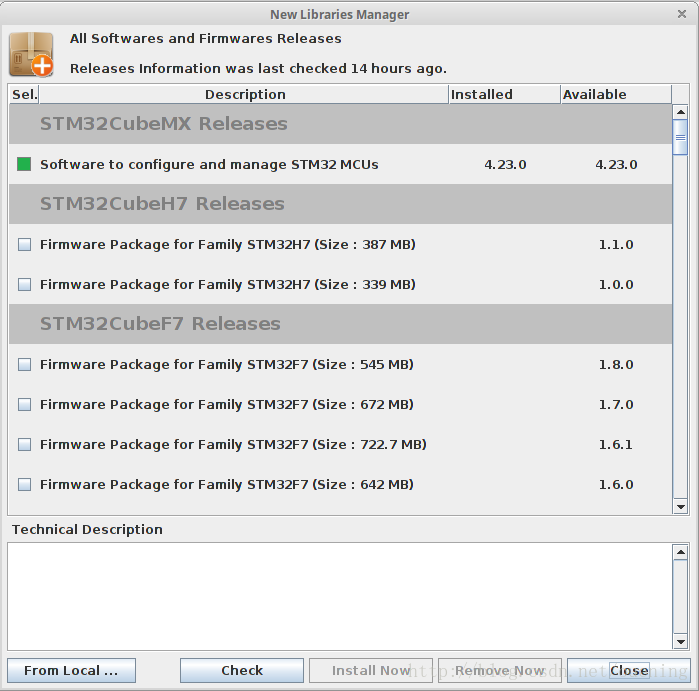Check STM32F7 firmware package 672 MB
This screenshot has width=699, height=691.
[25, 404]
